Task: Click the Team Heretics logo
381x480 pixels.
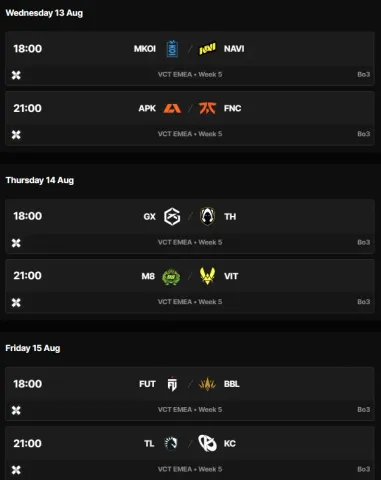Action: pos(207,216)
